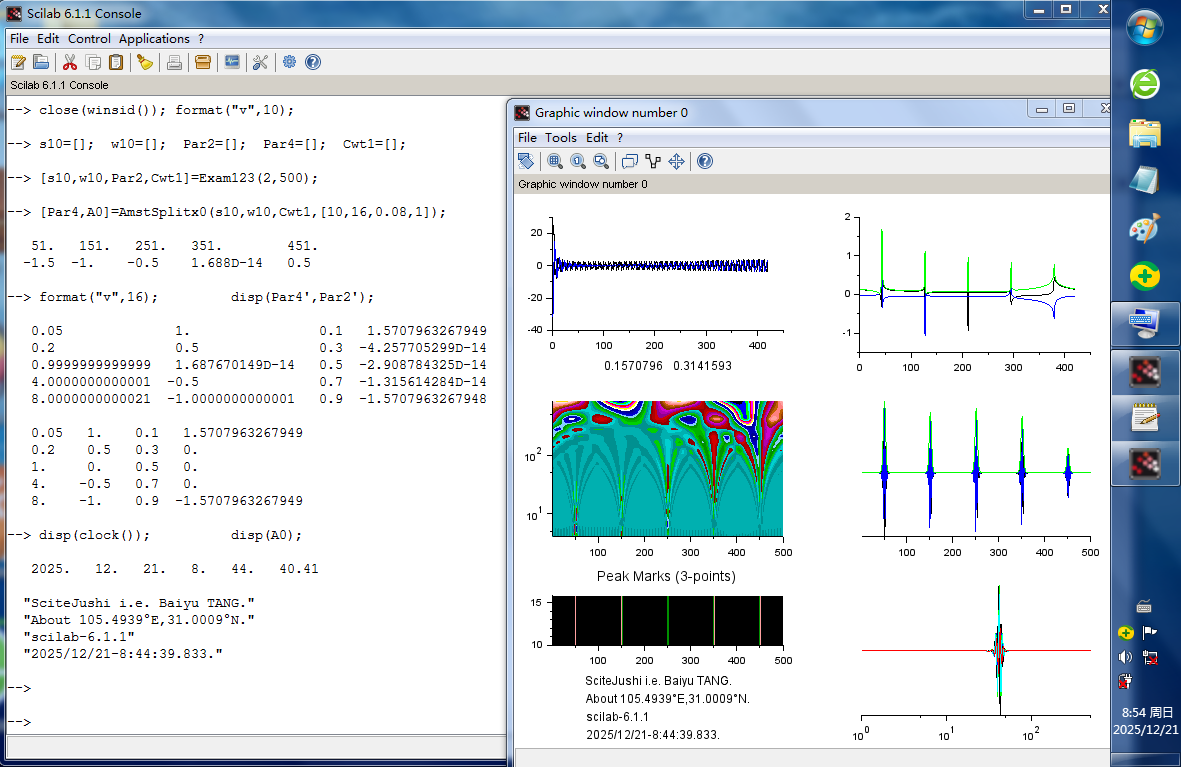Open the volume speaker tray icon
The height and width of the screenshot is (767, 1181).
coord(1125,657)
